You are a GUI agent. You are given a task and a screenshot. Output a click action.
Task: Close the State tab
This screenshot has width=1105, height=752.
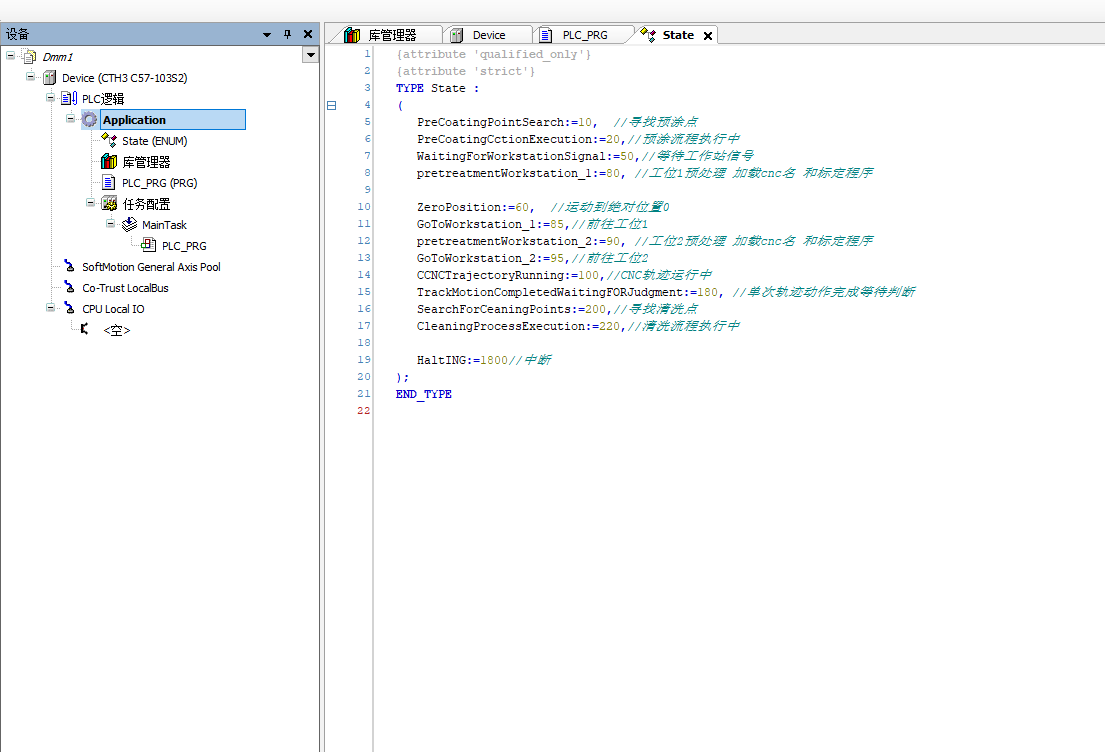(x=708, y=36)
